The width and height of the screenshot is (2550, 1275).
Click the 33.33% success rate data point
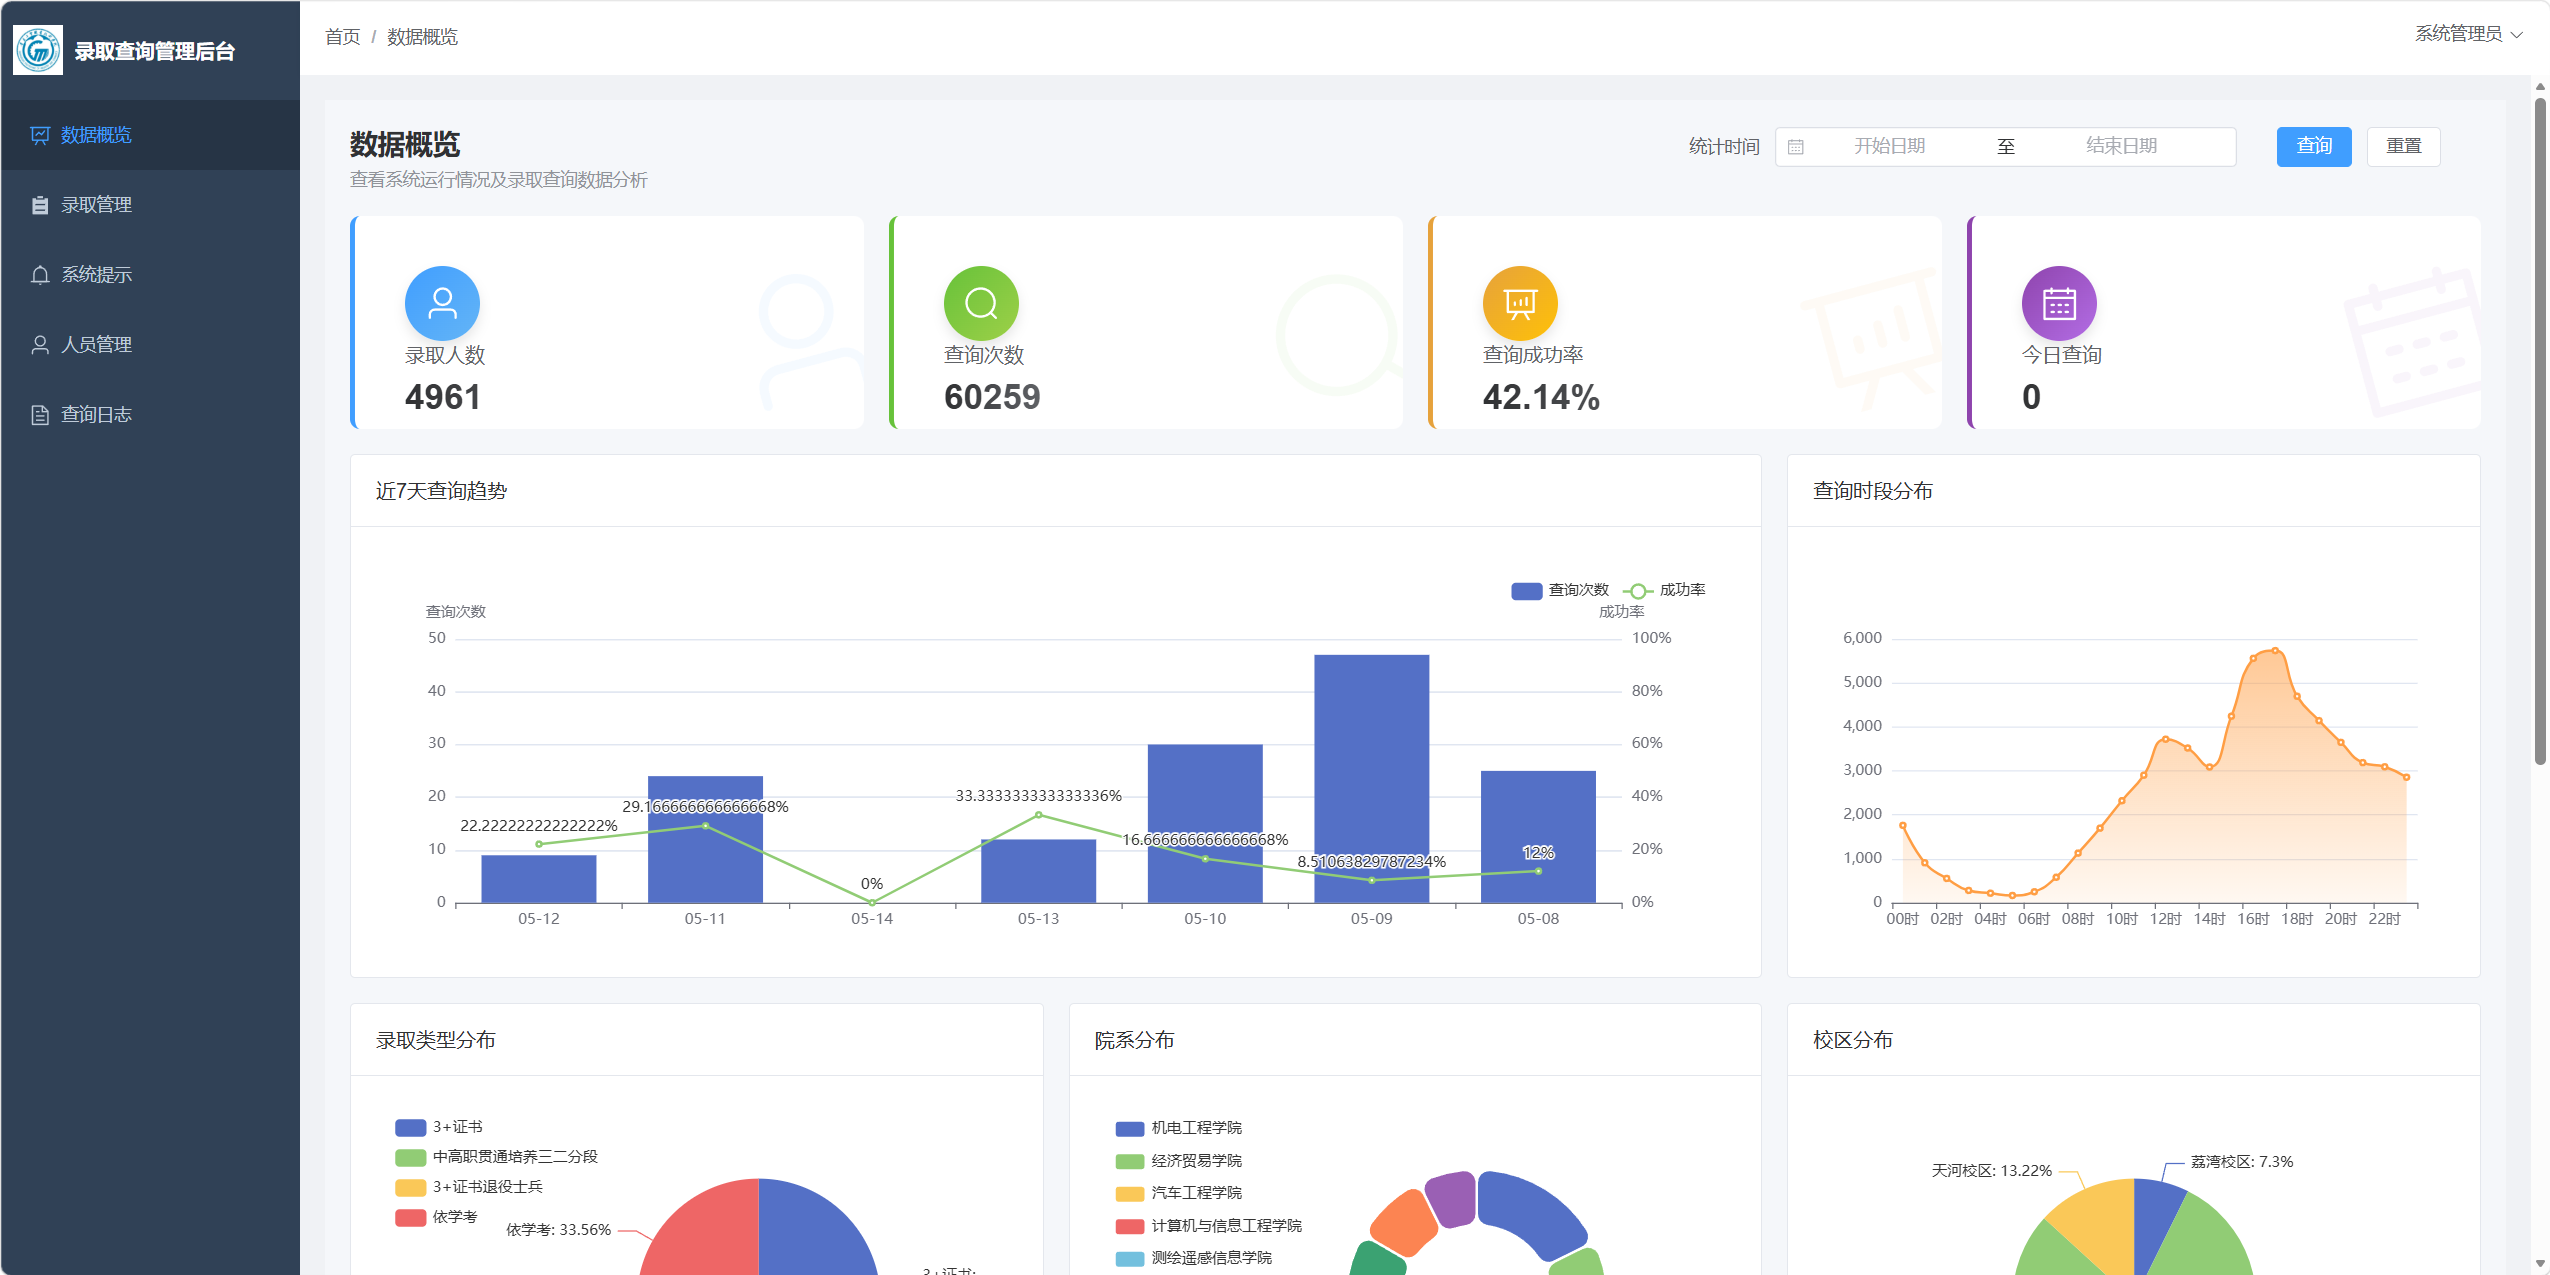click(x=1038, y=815)
